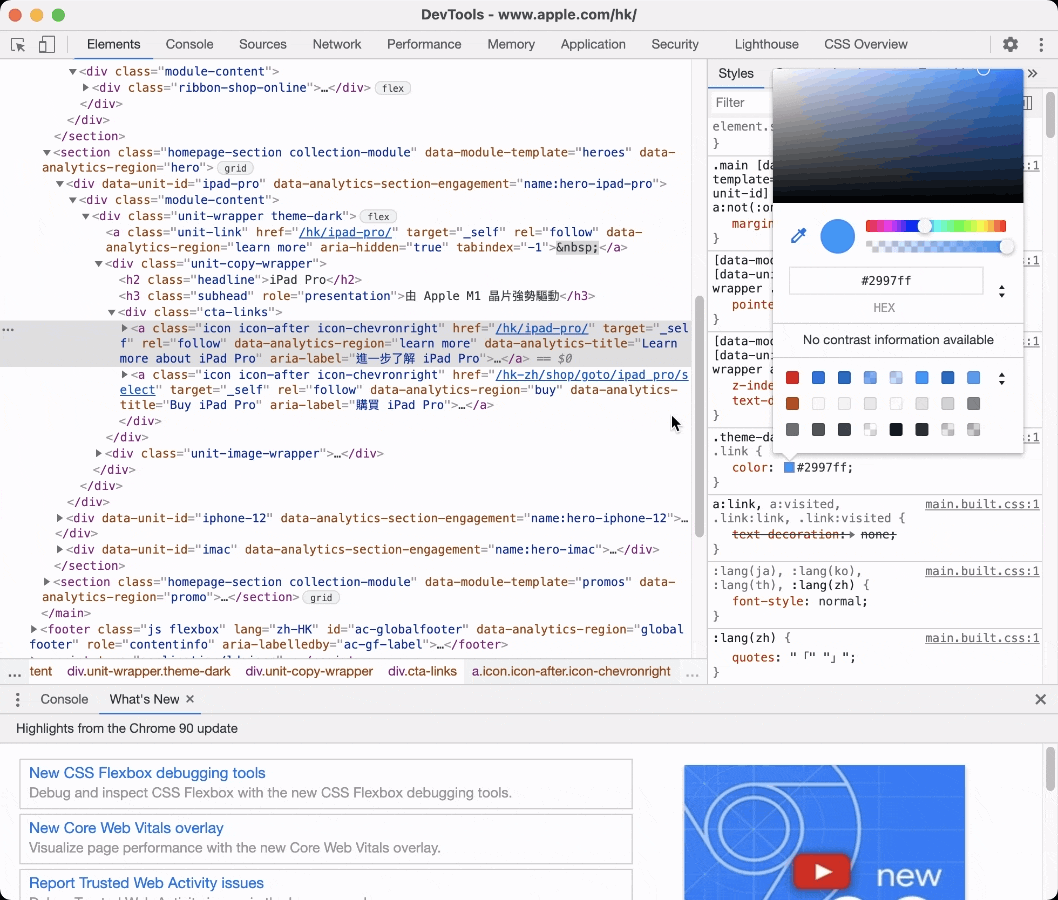Select the red swatch in the palette

(792, 378)
